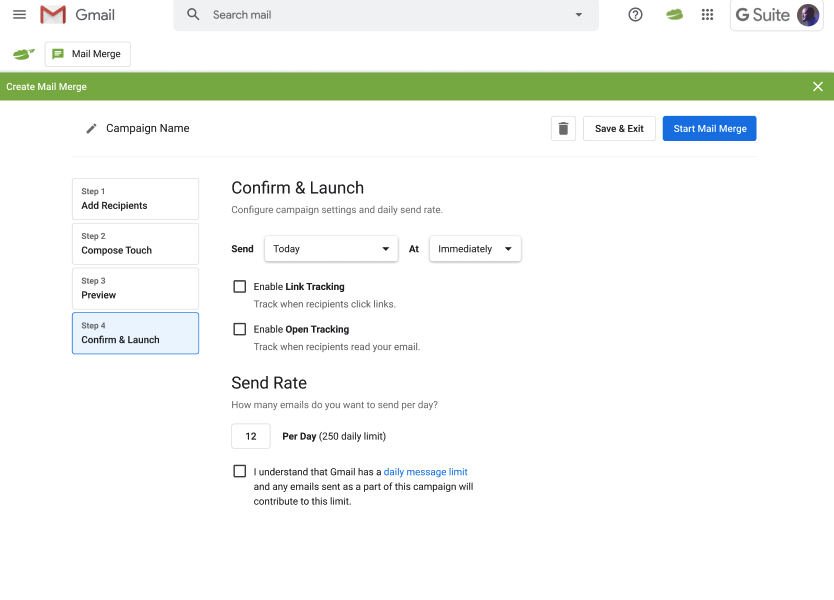This screenshot has height=600, width=834.
Task: Click the search magnifier icon
Action: click(194, 15)
